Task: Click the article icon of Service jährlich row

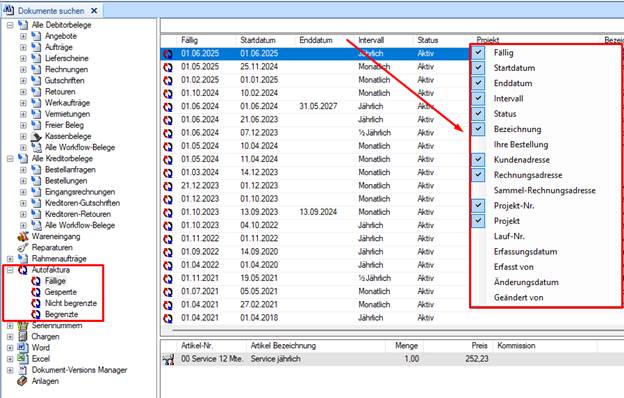Action: (168, 359)
